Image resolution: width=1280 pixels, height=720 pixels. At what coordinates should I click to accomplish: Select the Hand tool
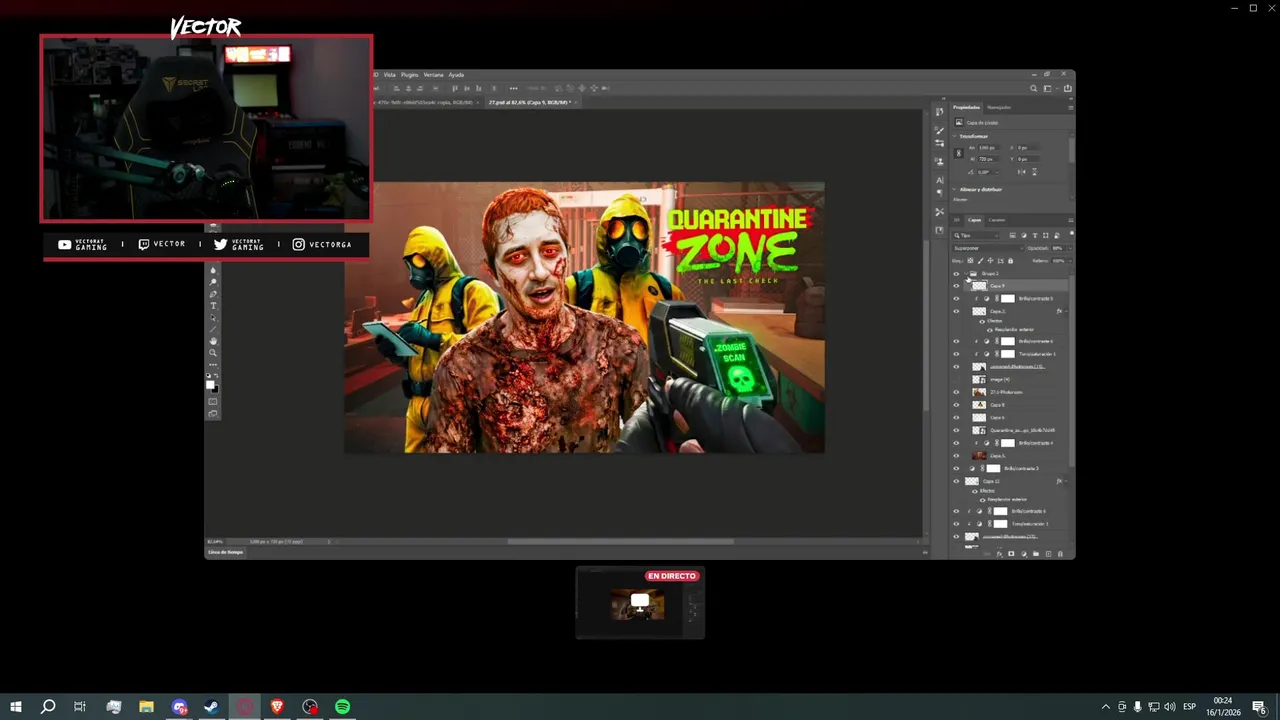pos(213,341)
